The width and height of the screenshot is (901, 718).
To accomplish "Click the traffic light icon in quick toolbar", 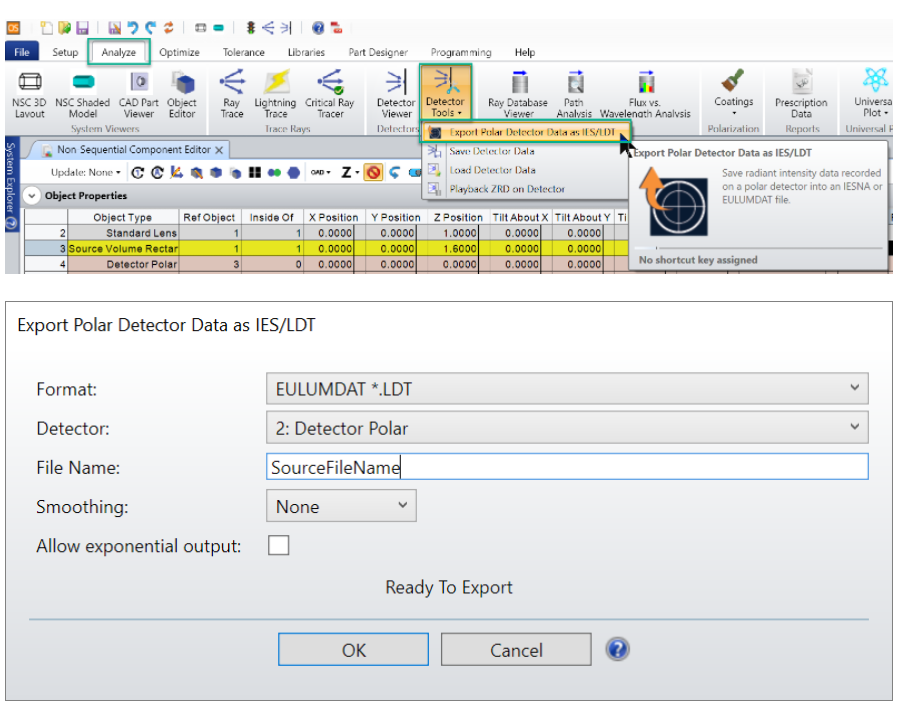I will coord(251,28).
